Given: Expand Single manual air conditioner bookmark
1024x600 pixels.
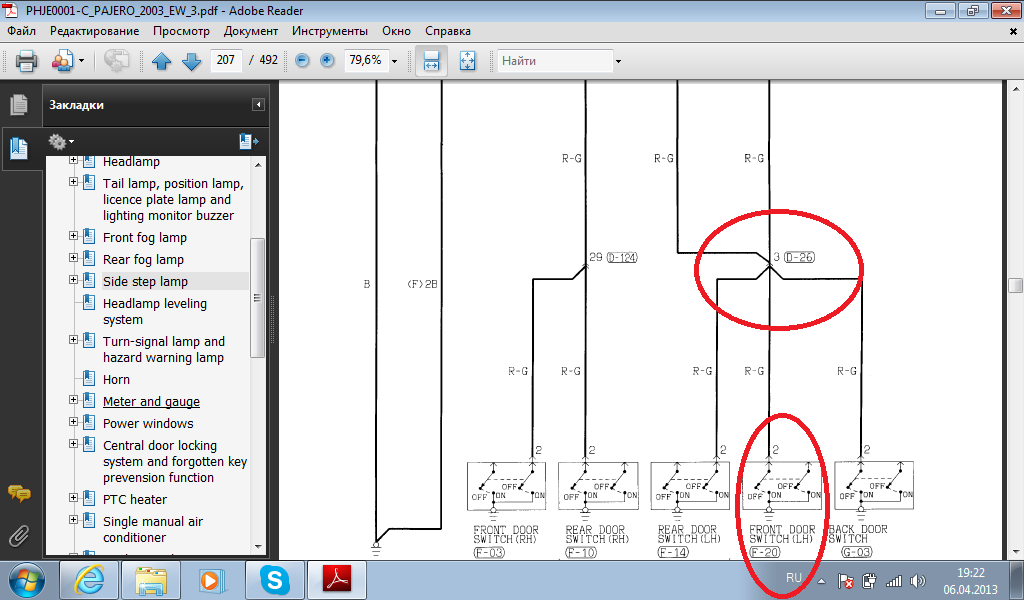Looking at the screenshot, I should point(73,520).
